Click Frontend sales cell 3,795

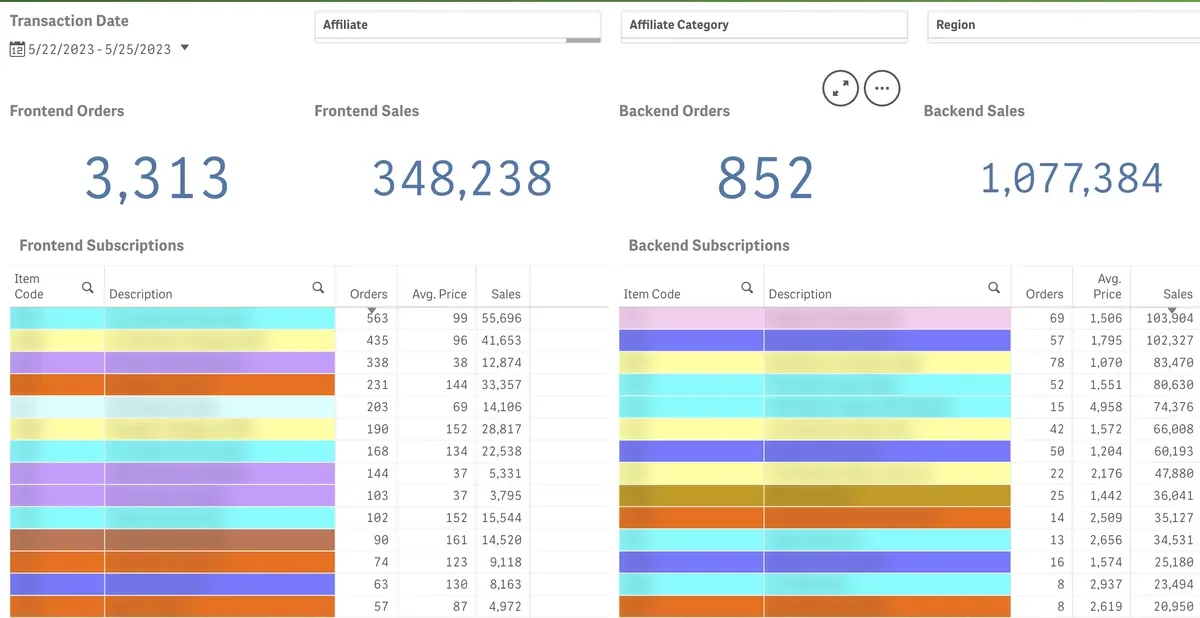pos(505,495)
